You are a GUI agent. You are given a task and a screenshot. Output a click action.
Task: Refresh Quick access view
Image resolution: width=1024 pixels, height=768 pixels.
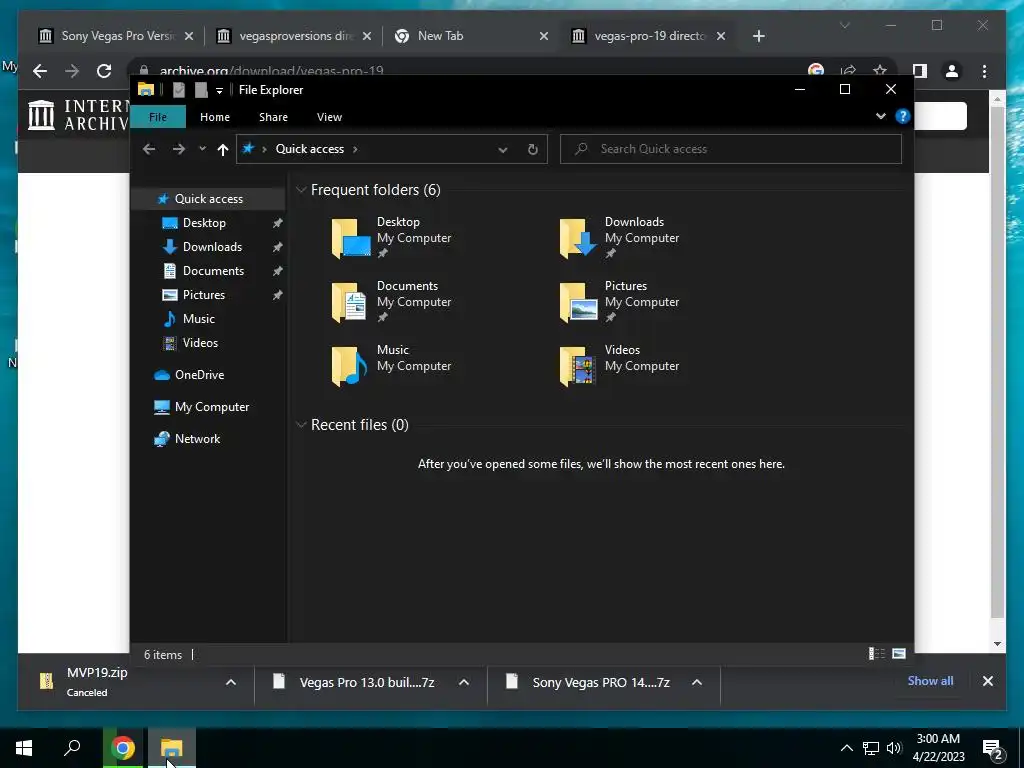[533, 150]
